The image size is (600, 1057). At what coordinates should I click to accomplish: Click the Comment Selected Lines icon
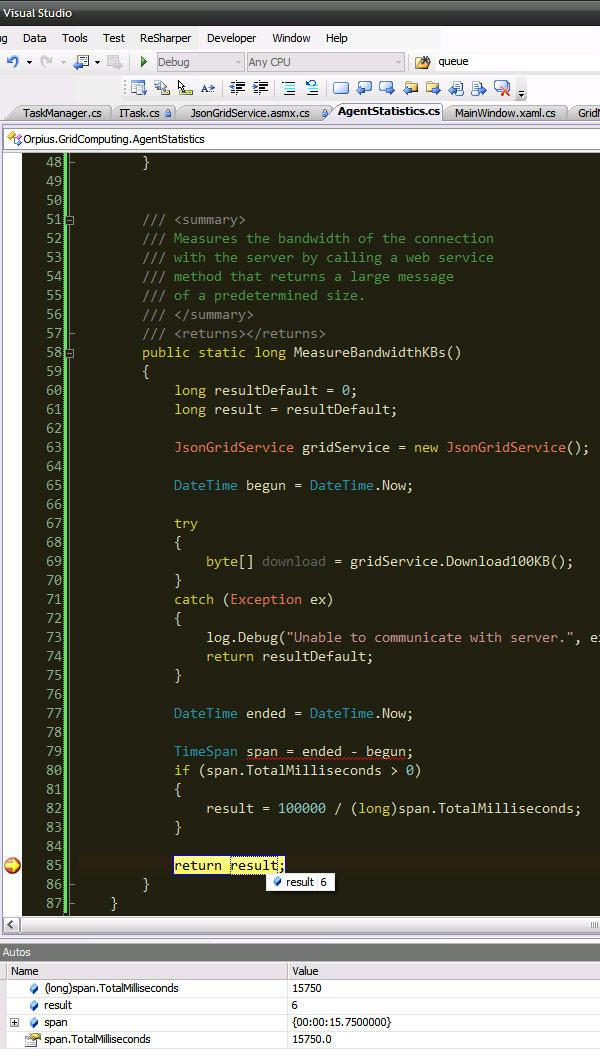(289, 88)
